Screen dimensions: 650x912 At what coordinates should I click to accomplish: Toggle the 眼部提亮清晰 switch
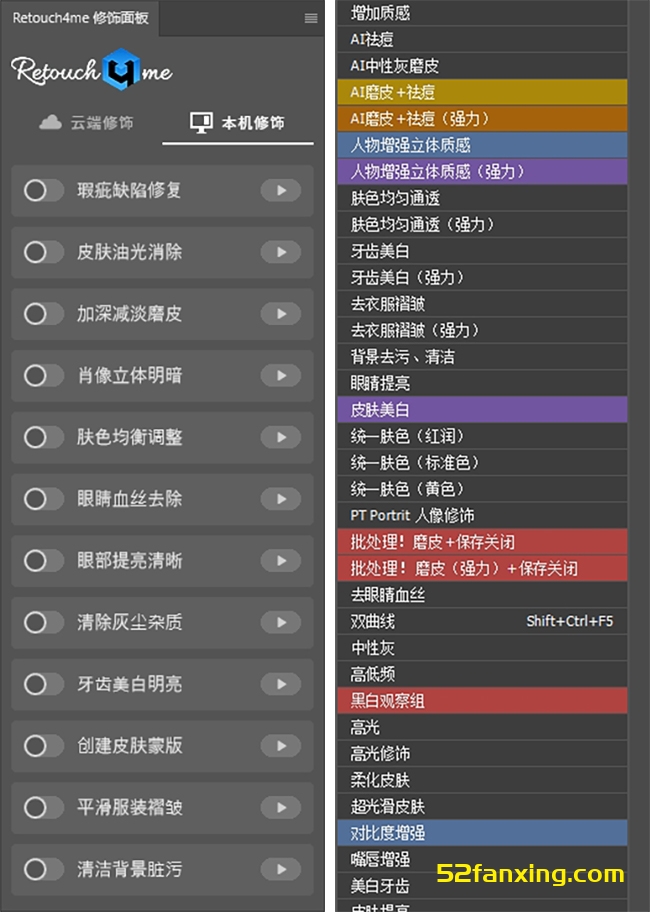(43, 561)
